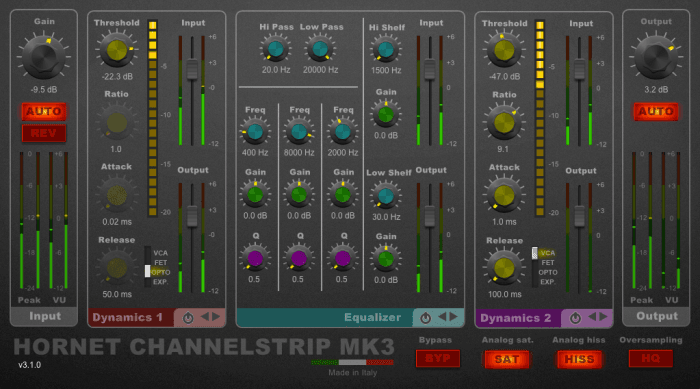Viewport: 700px width, 389px height.
Task: Toggle the Equalizer power icon
Action: [x=425, y=318]
